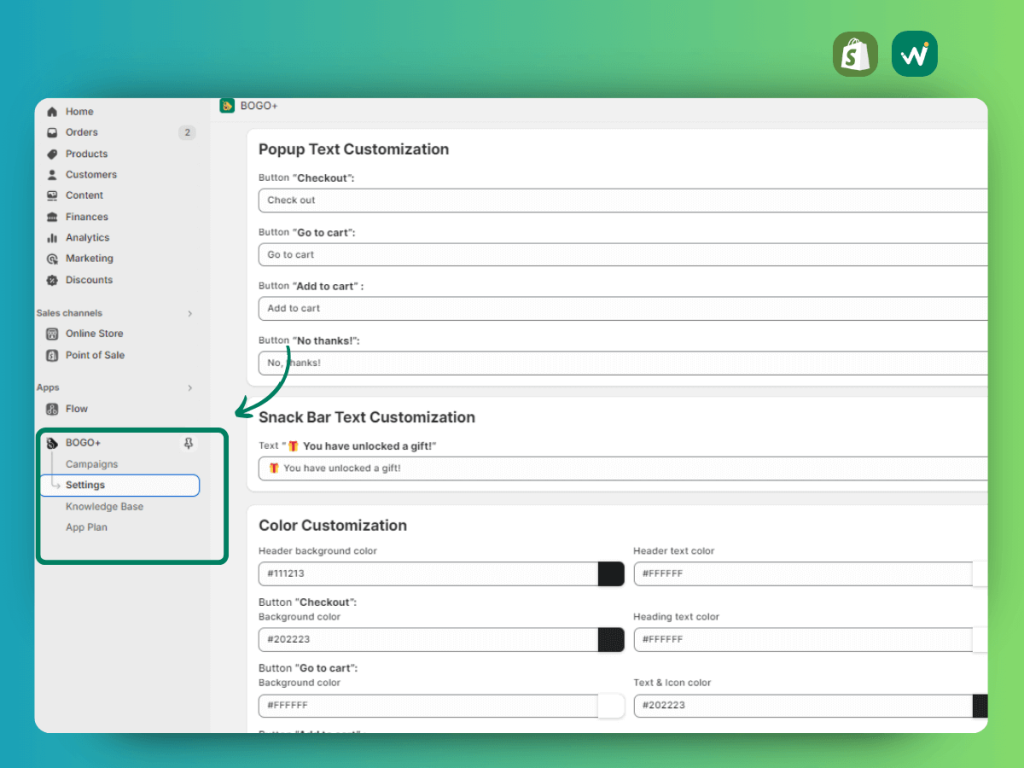Click the BOGO+ app icon in the sidebar
The height and width of the screenshot is (768, 1024).
[x=52, y=443]
